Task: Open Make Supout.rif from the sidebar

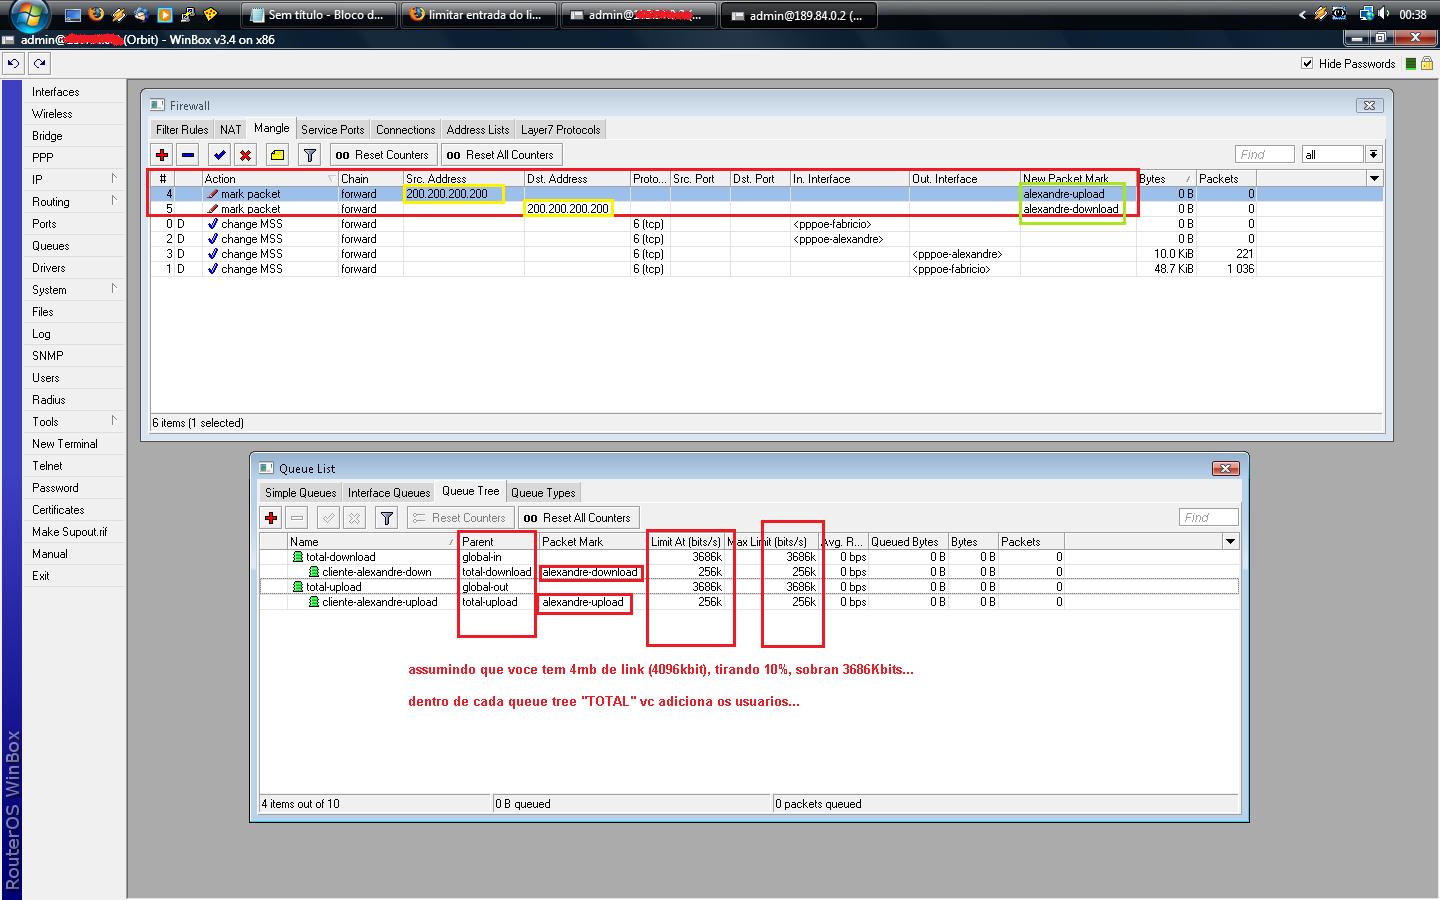Action: [70, 532]
